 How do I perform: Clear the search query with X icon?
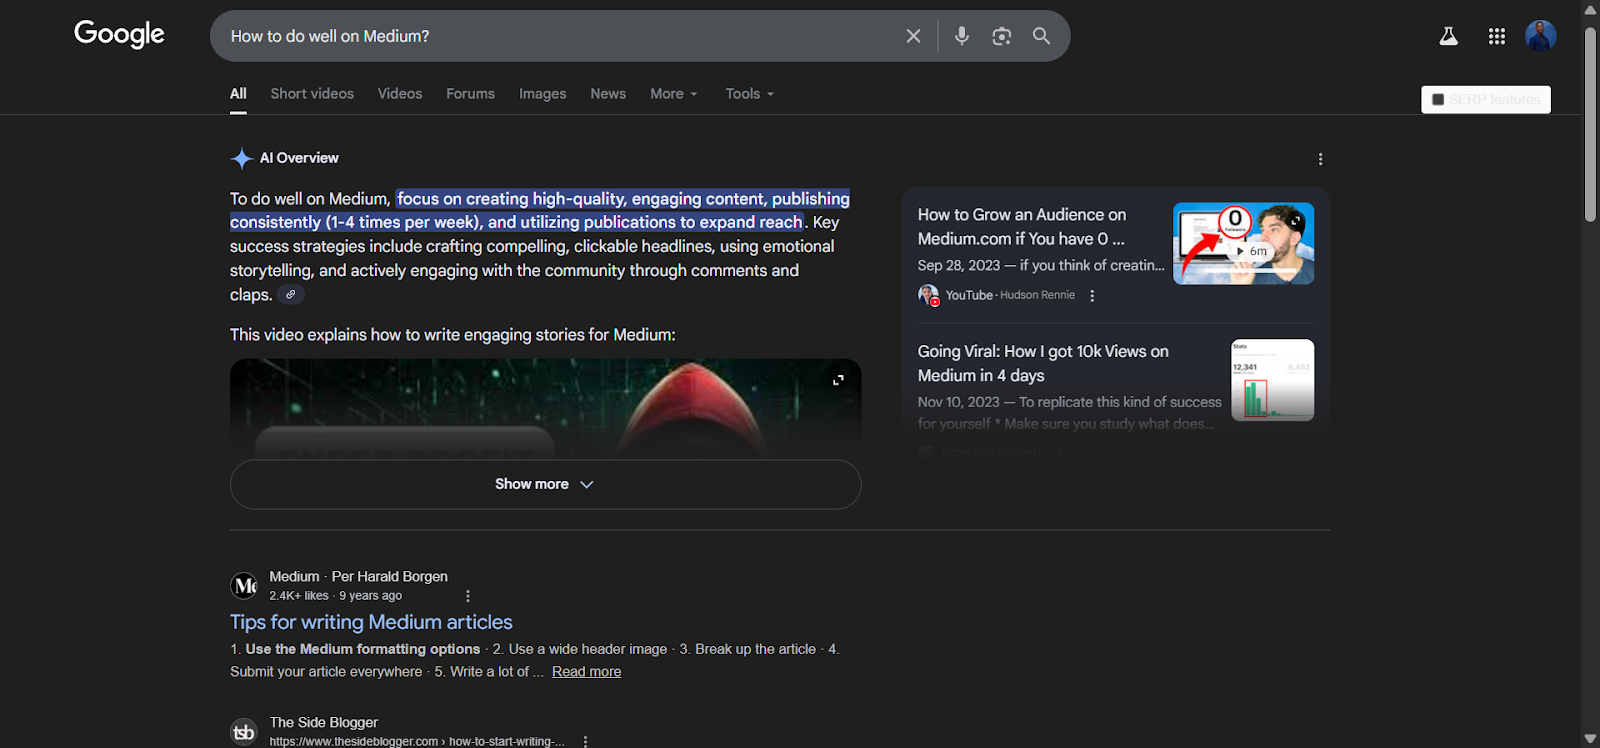(913, 36)
